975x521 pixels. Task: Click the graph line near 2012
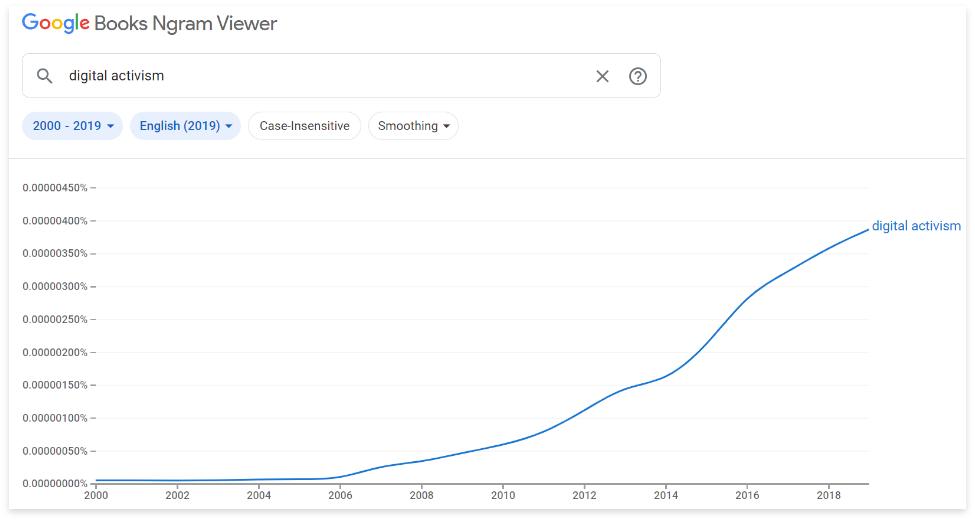(585, 409)
